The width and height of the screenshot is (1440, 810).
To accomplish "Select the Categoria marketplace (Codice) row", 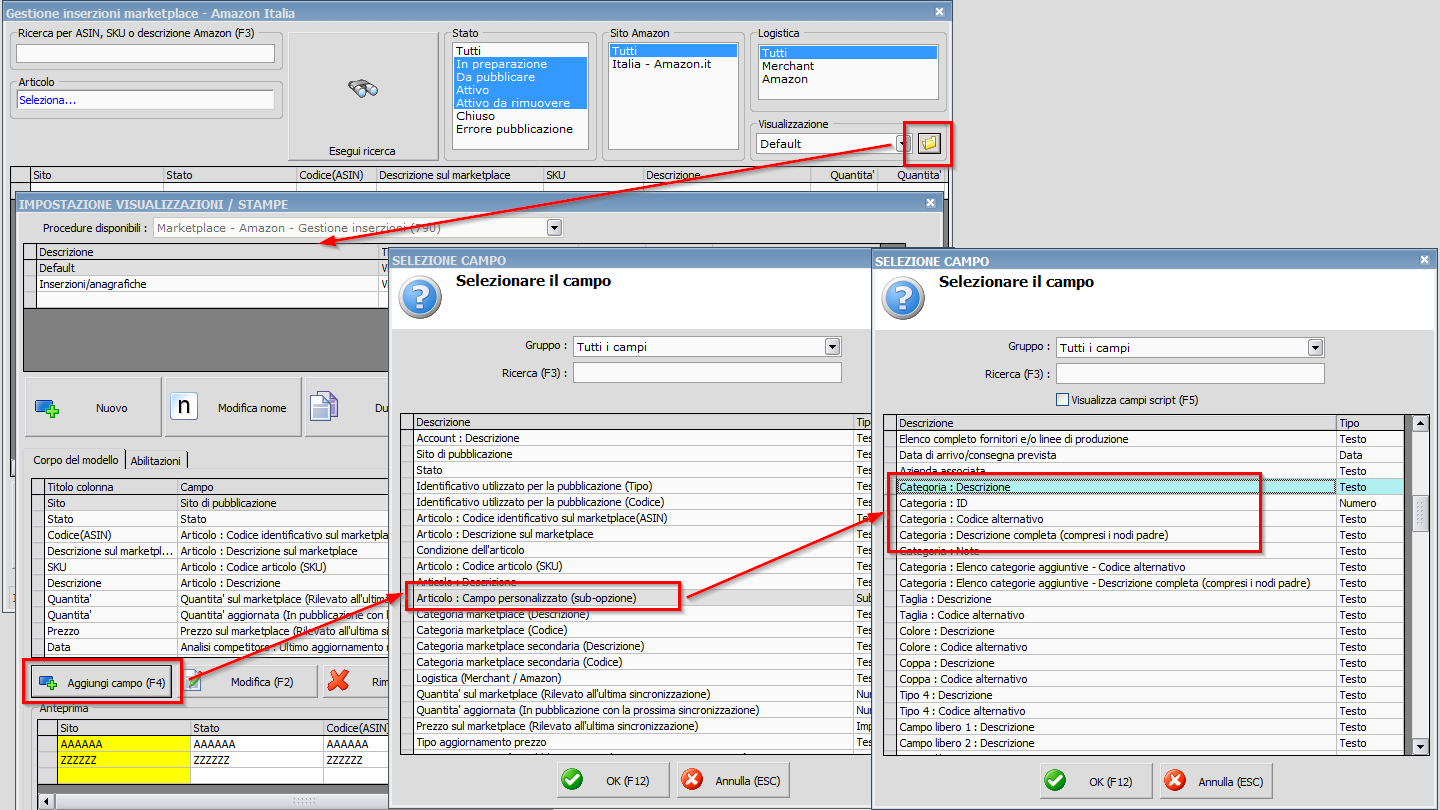I will point(635,630).
